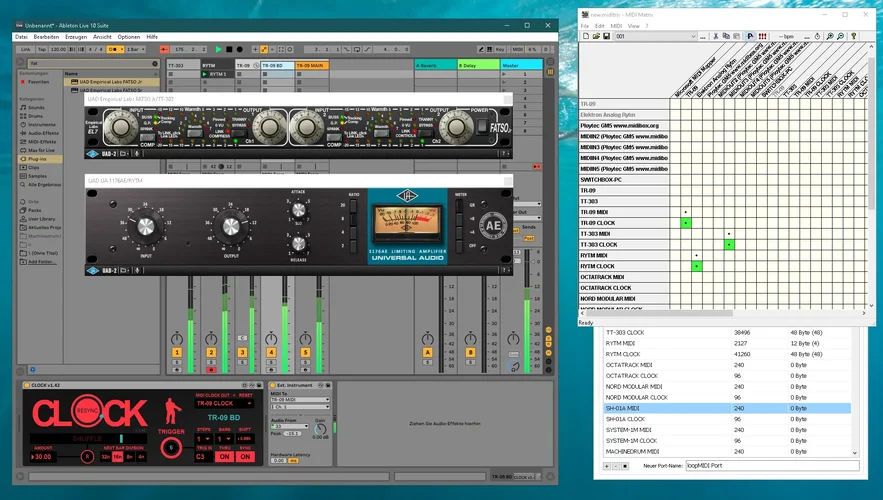Toggle the Key map mode button
Image resolution: width=883 pixels, height=500 pixels.
[500, 50]
